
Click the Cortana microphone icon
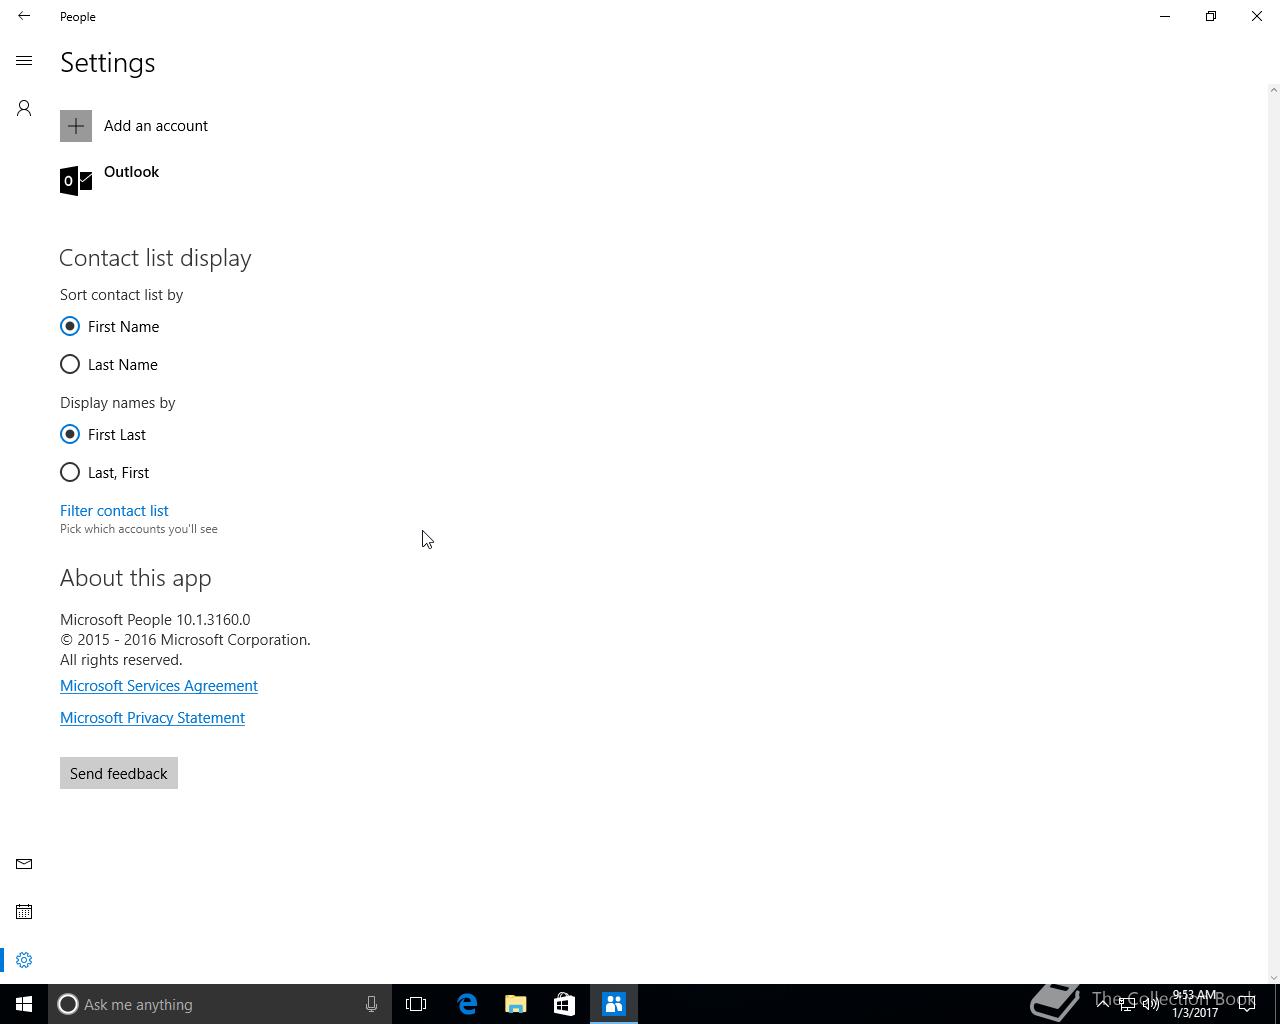[371, 1004]
